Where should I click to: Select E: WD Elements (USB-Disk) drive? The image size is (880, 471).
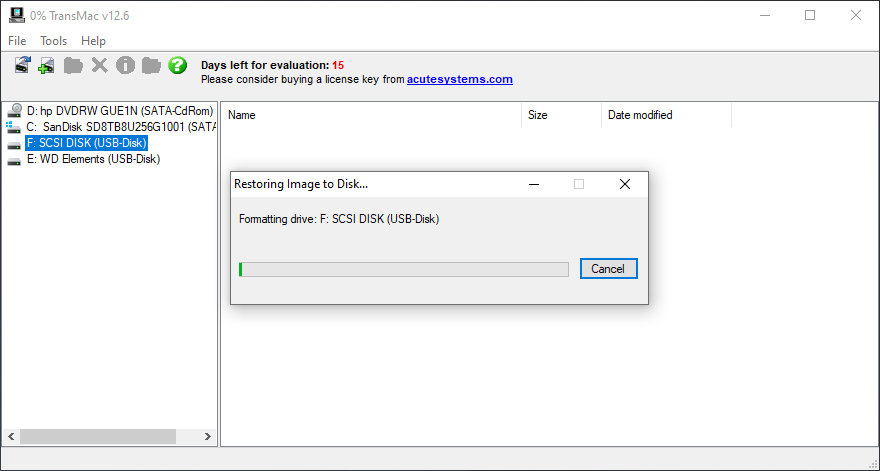point(93,159)
